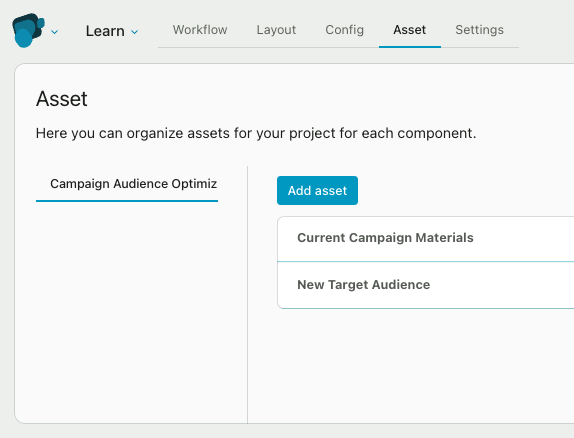Screen dimensions: 574x438
Task: Click the Current Campaign Materials title text
Action: tap(385, 238)
